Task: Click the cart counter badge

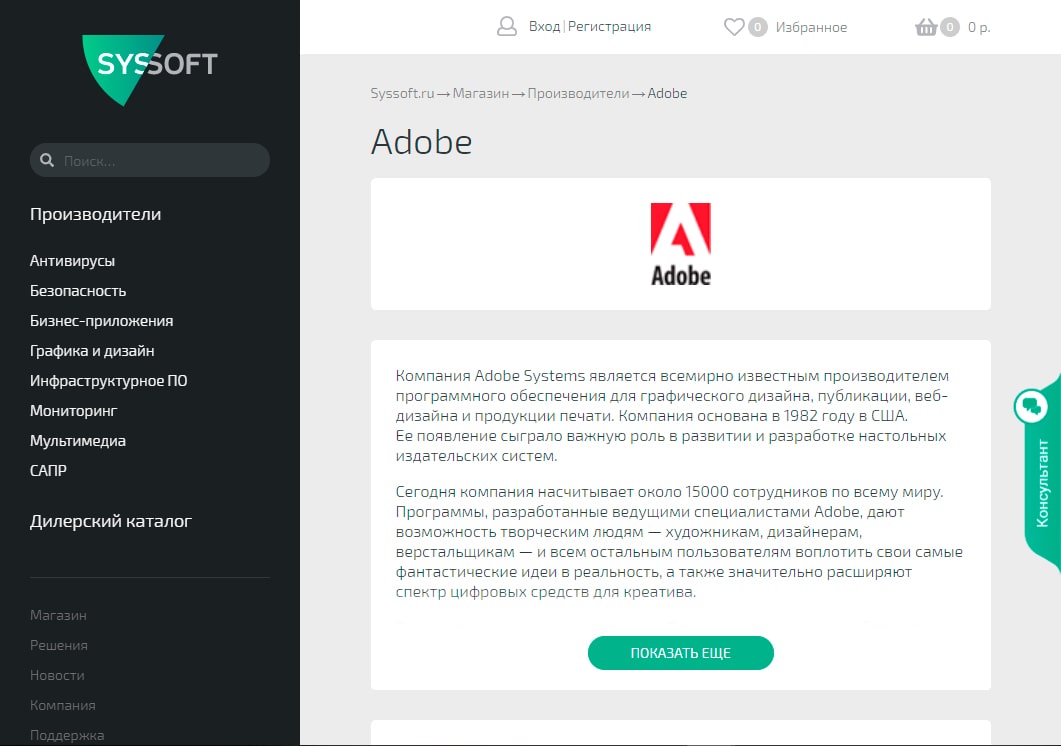Action: [x=950, y=27]
